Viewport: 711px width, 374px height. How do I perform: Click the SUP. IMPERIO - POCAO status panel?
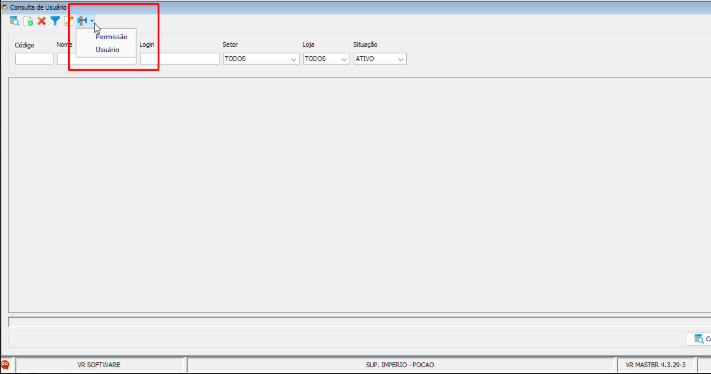400,364
